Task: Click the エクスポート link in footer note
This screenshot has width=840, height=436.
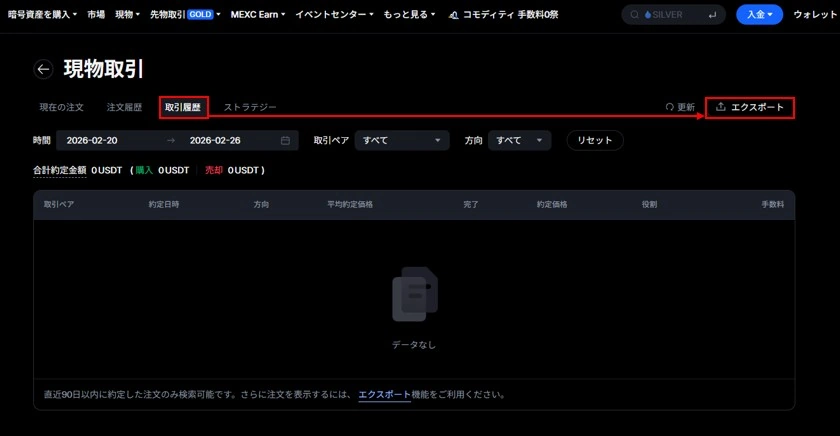Action: pyautogui.click(x=384, y=395)
